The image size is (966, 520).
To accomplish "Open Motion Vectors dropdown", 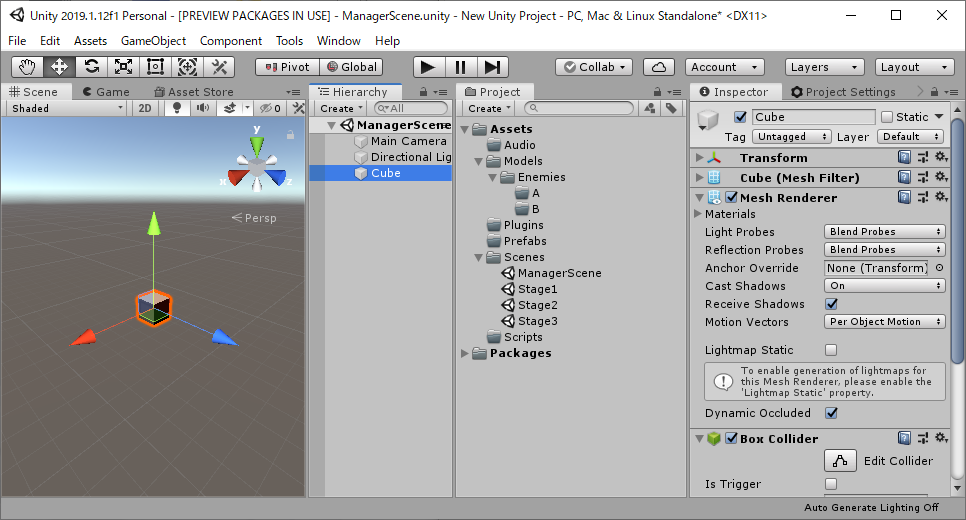I will (885, 322).
